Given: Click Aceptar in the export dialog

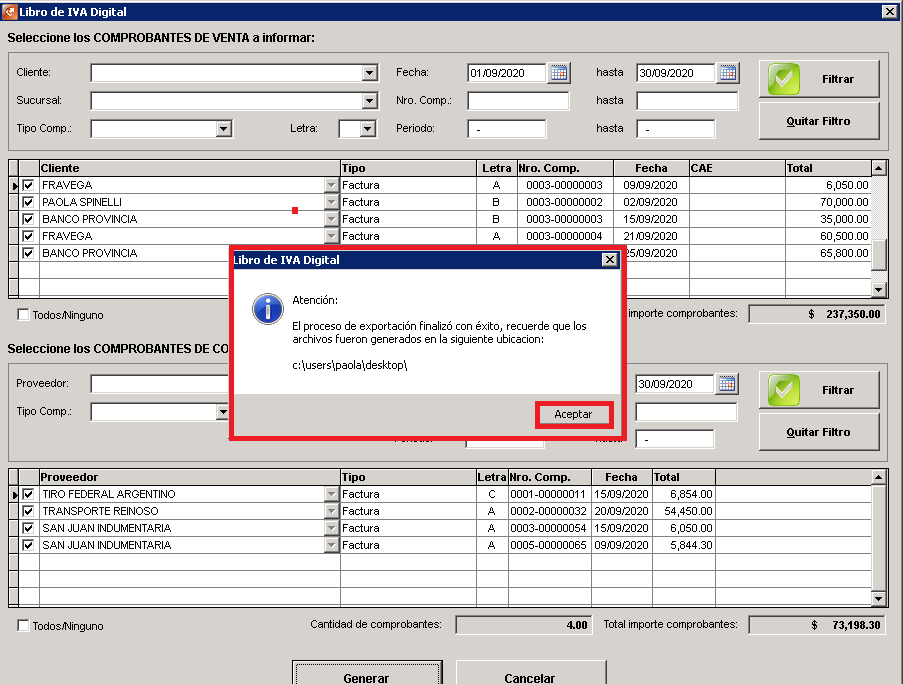Looking at the screenshot, I should tap(573, 414).
